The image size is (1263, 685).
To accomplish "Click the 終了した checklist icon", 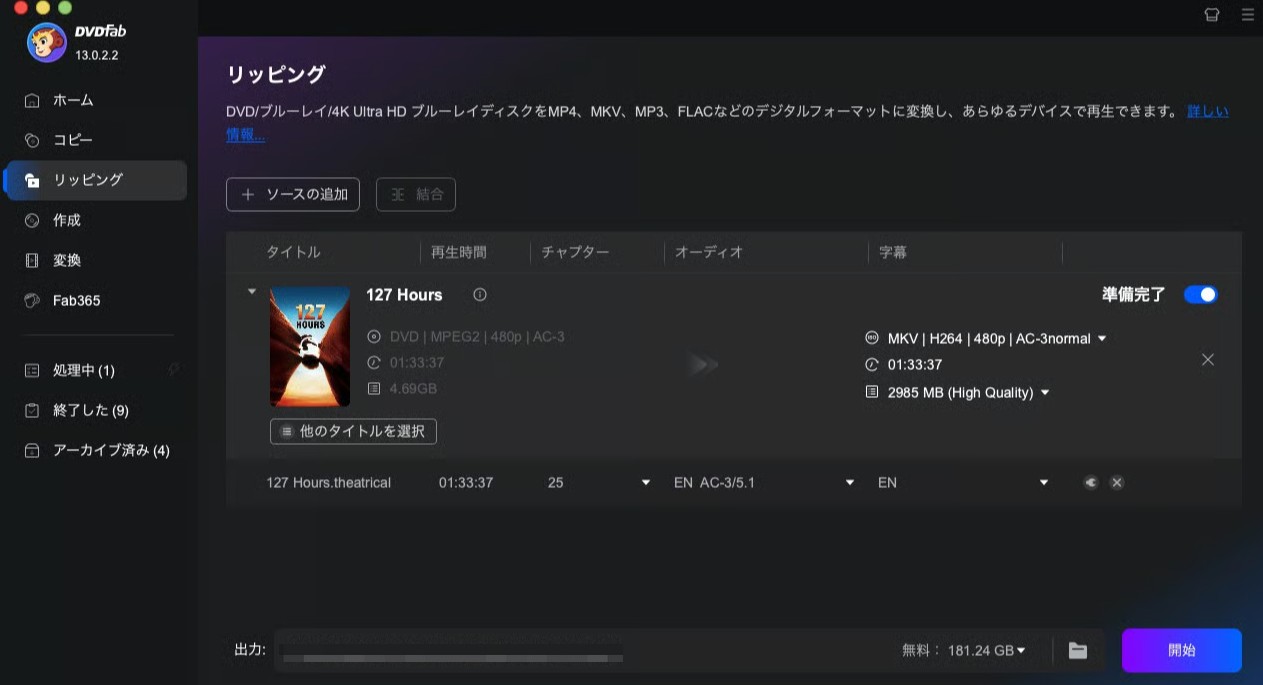I will (32, 410).
